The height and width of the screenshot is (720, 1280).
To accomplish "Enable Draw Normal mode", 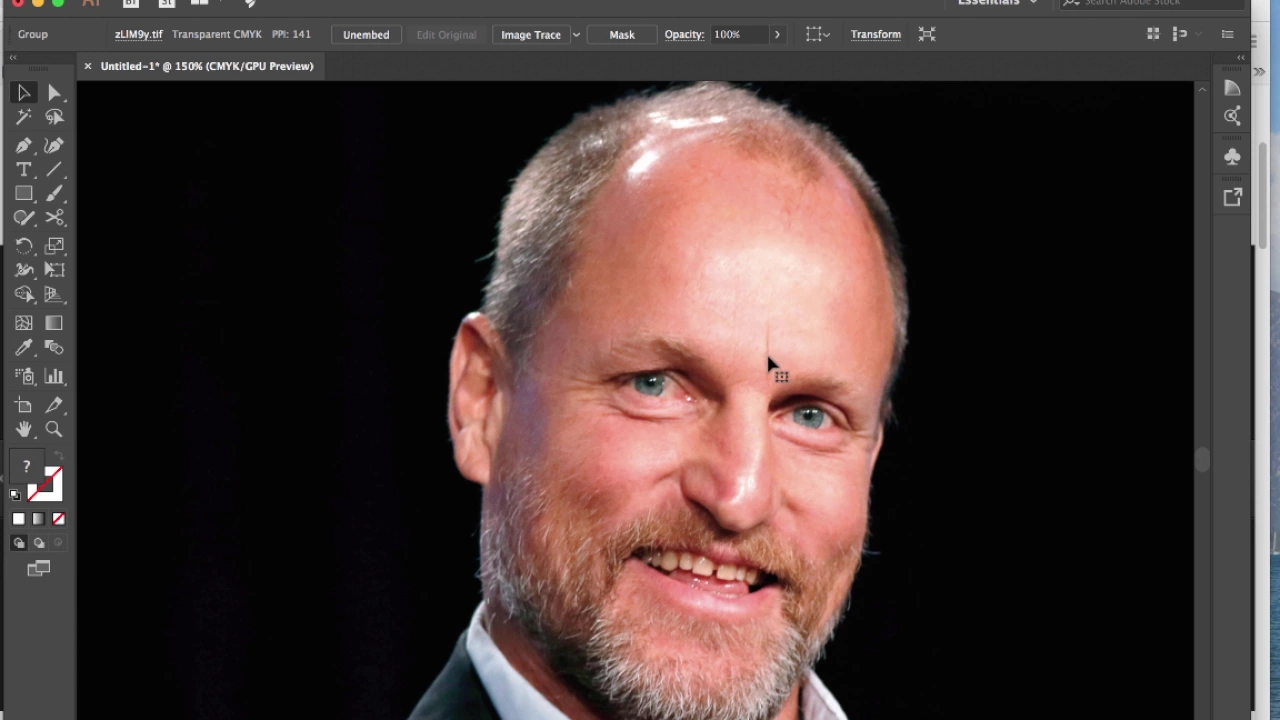I will [19, 543].
